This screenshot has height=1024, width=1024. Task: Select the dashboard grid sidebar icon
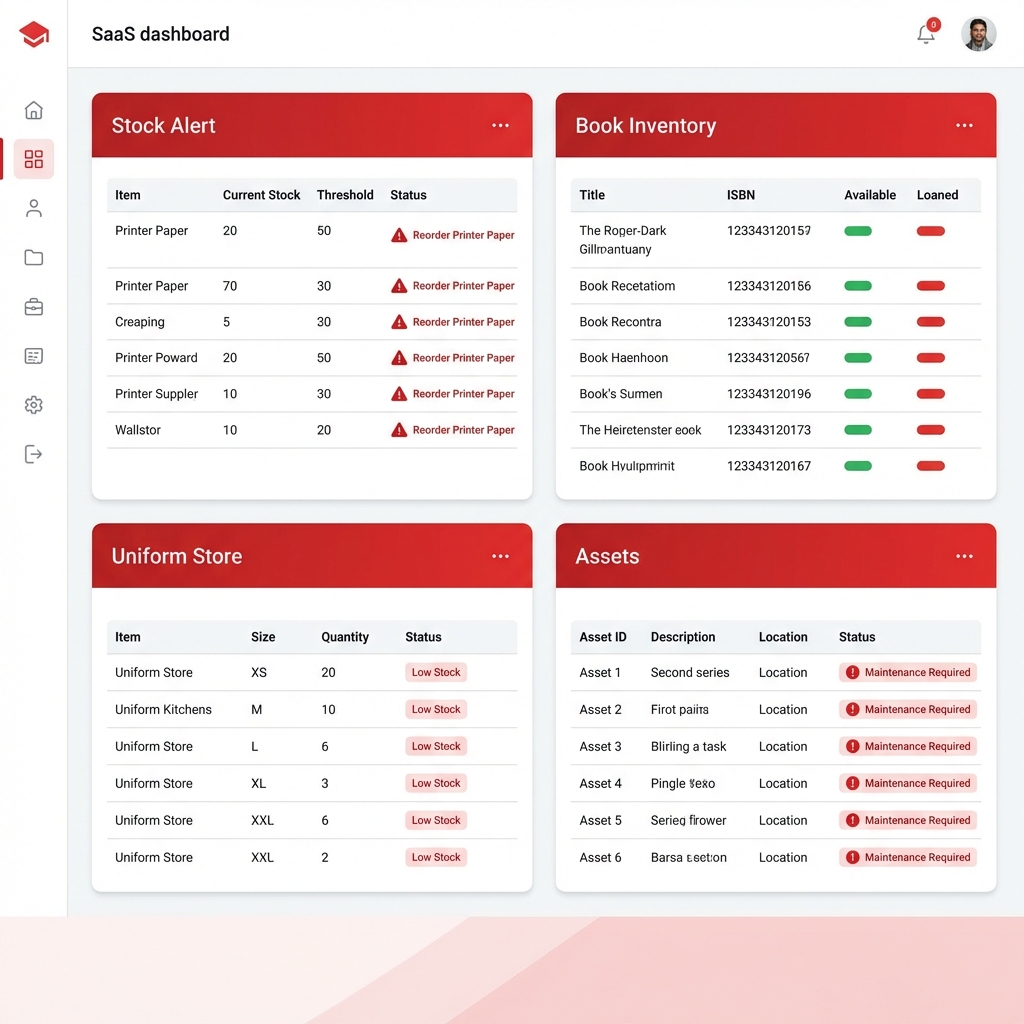point(34,159)
